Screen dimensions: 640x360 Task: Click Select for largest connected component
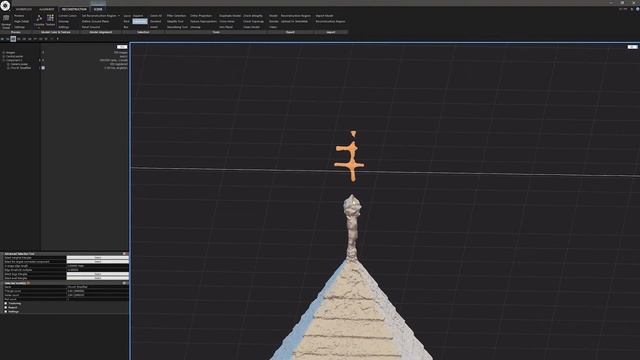click(x=98, y=262)
